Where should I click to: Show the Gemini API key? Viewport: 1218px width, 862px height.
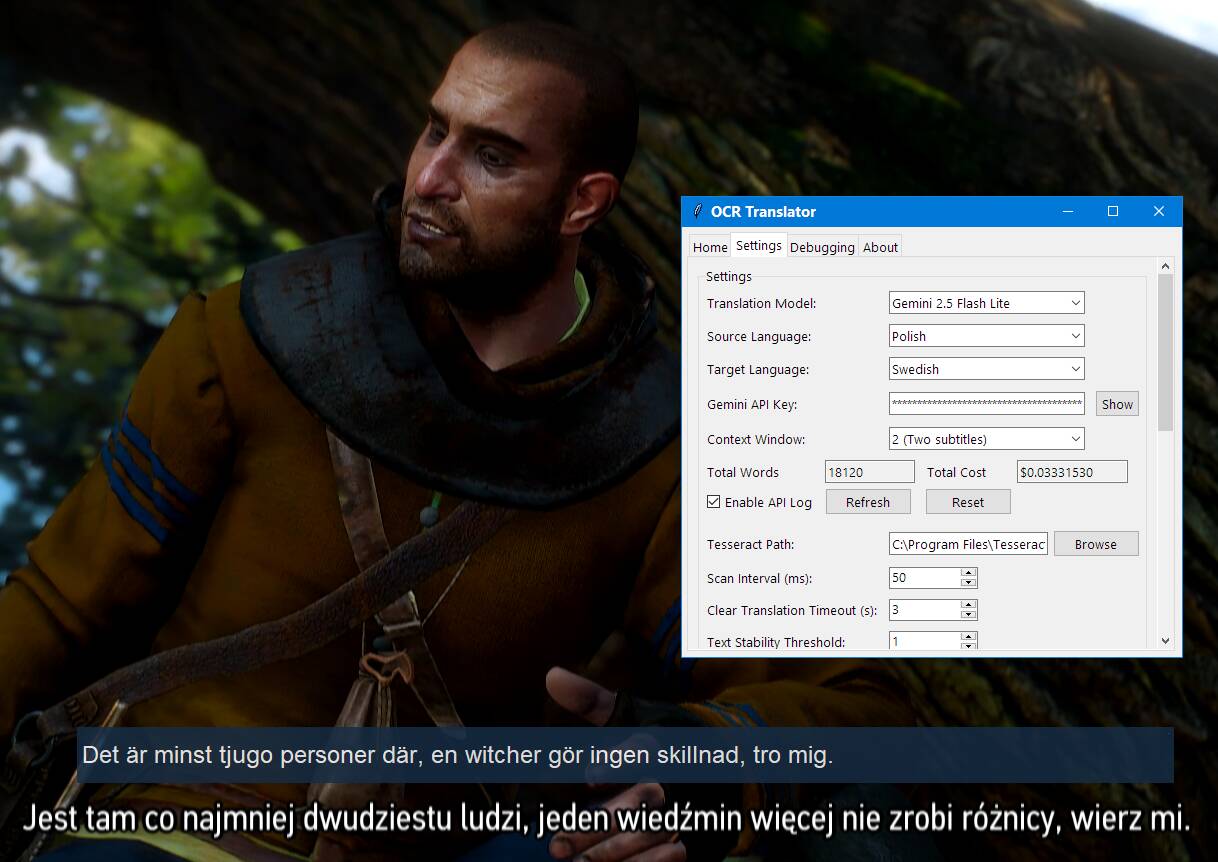coord(1117,404)
